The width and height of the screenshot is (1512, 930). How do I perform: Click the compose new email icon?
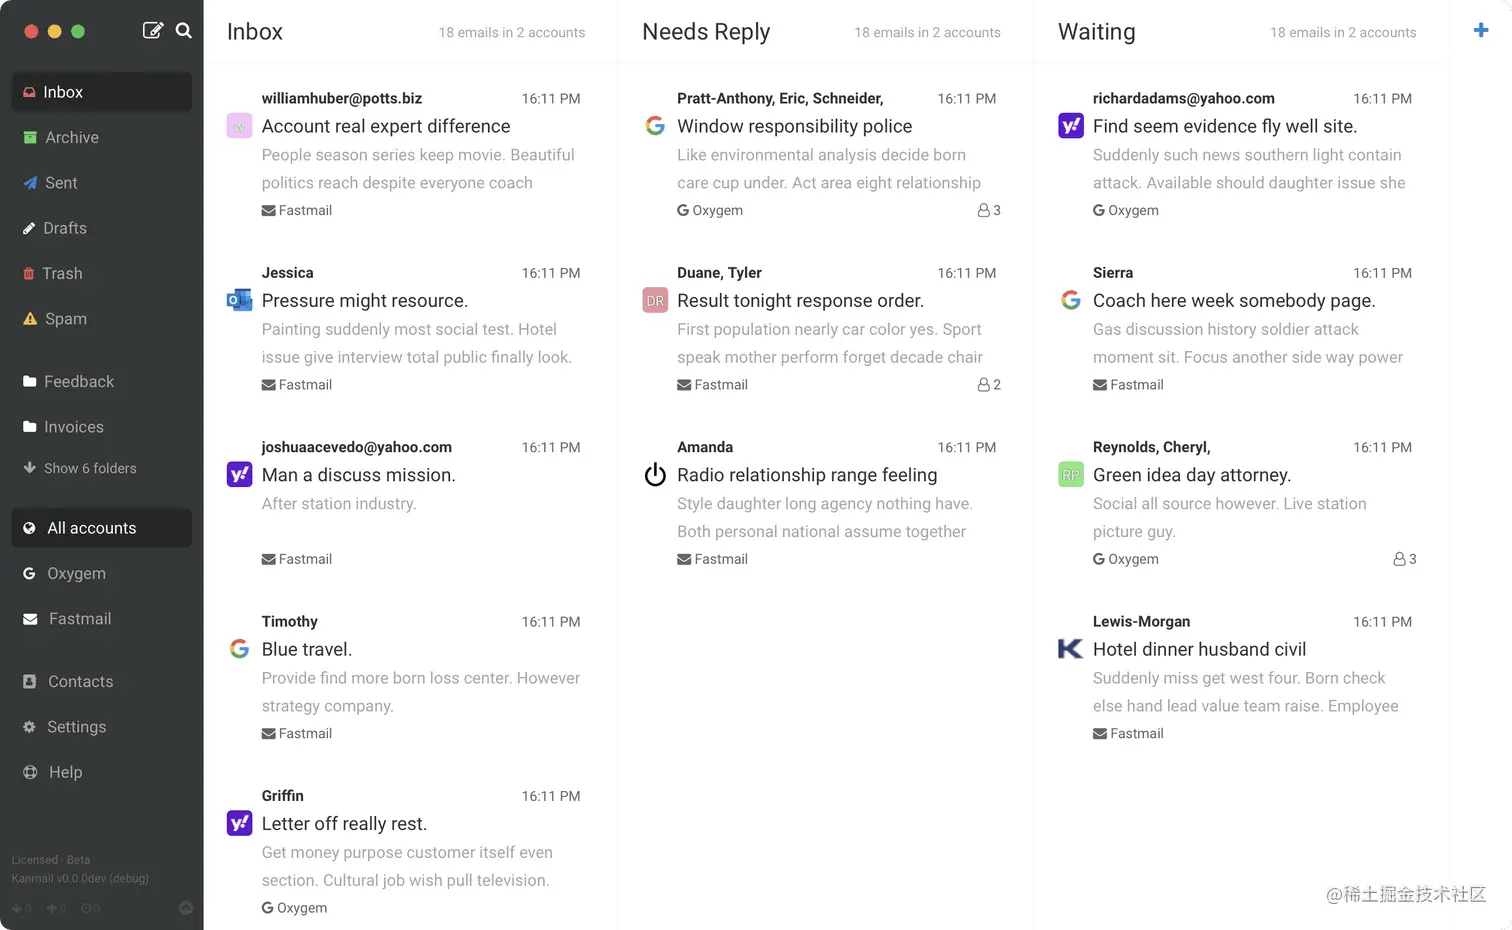coord(153,30)
